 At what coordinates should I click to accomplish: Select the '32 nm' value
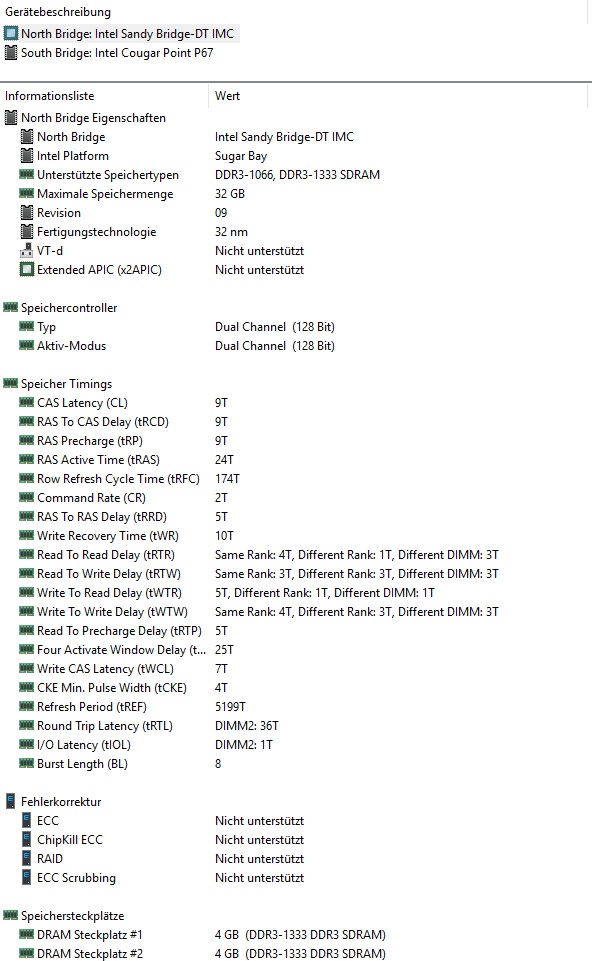point(231,232)
